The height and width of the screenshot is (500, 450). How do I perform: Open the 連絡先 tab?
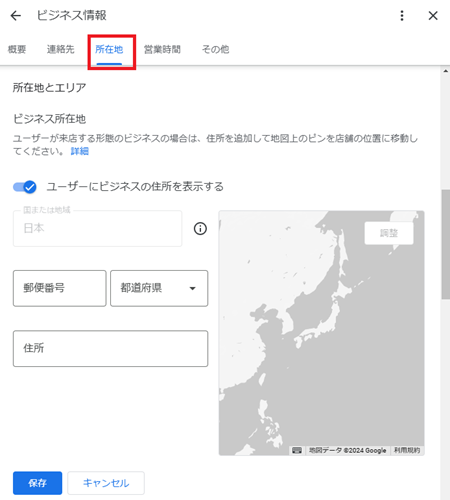pyautogui.click(x=60, y=50)
